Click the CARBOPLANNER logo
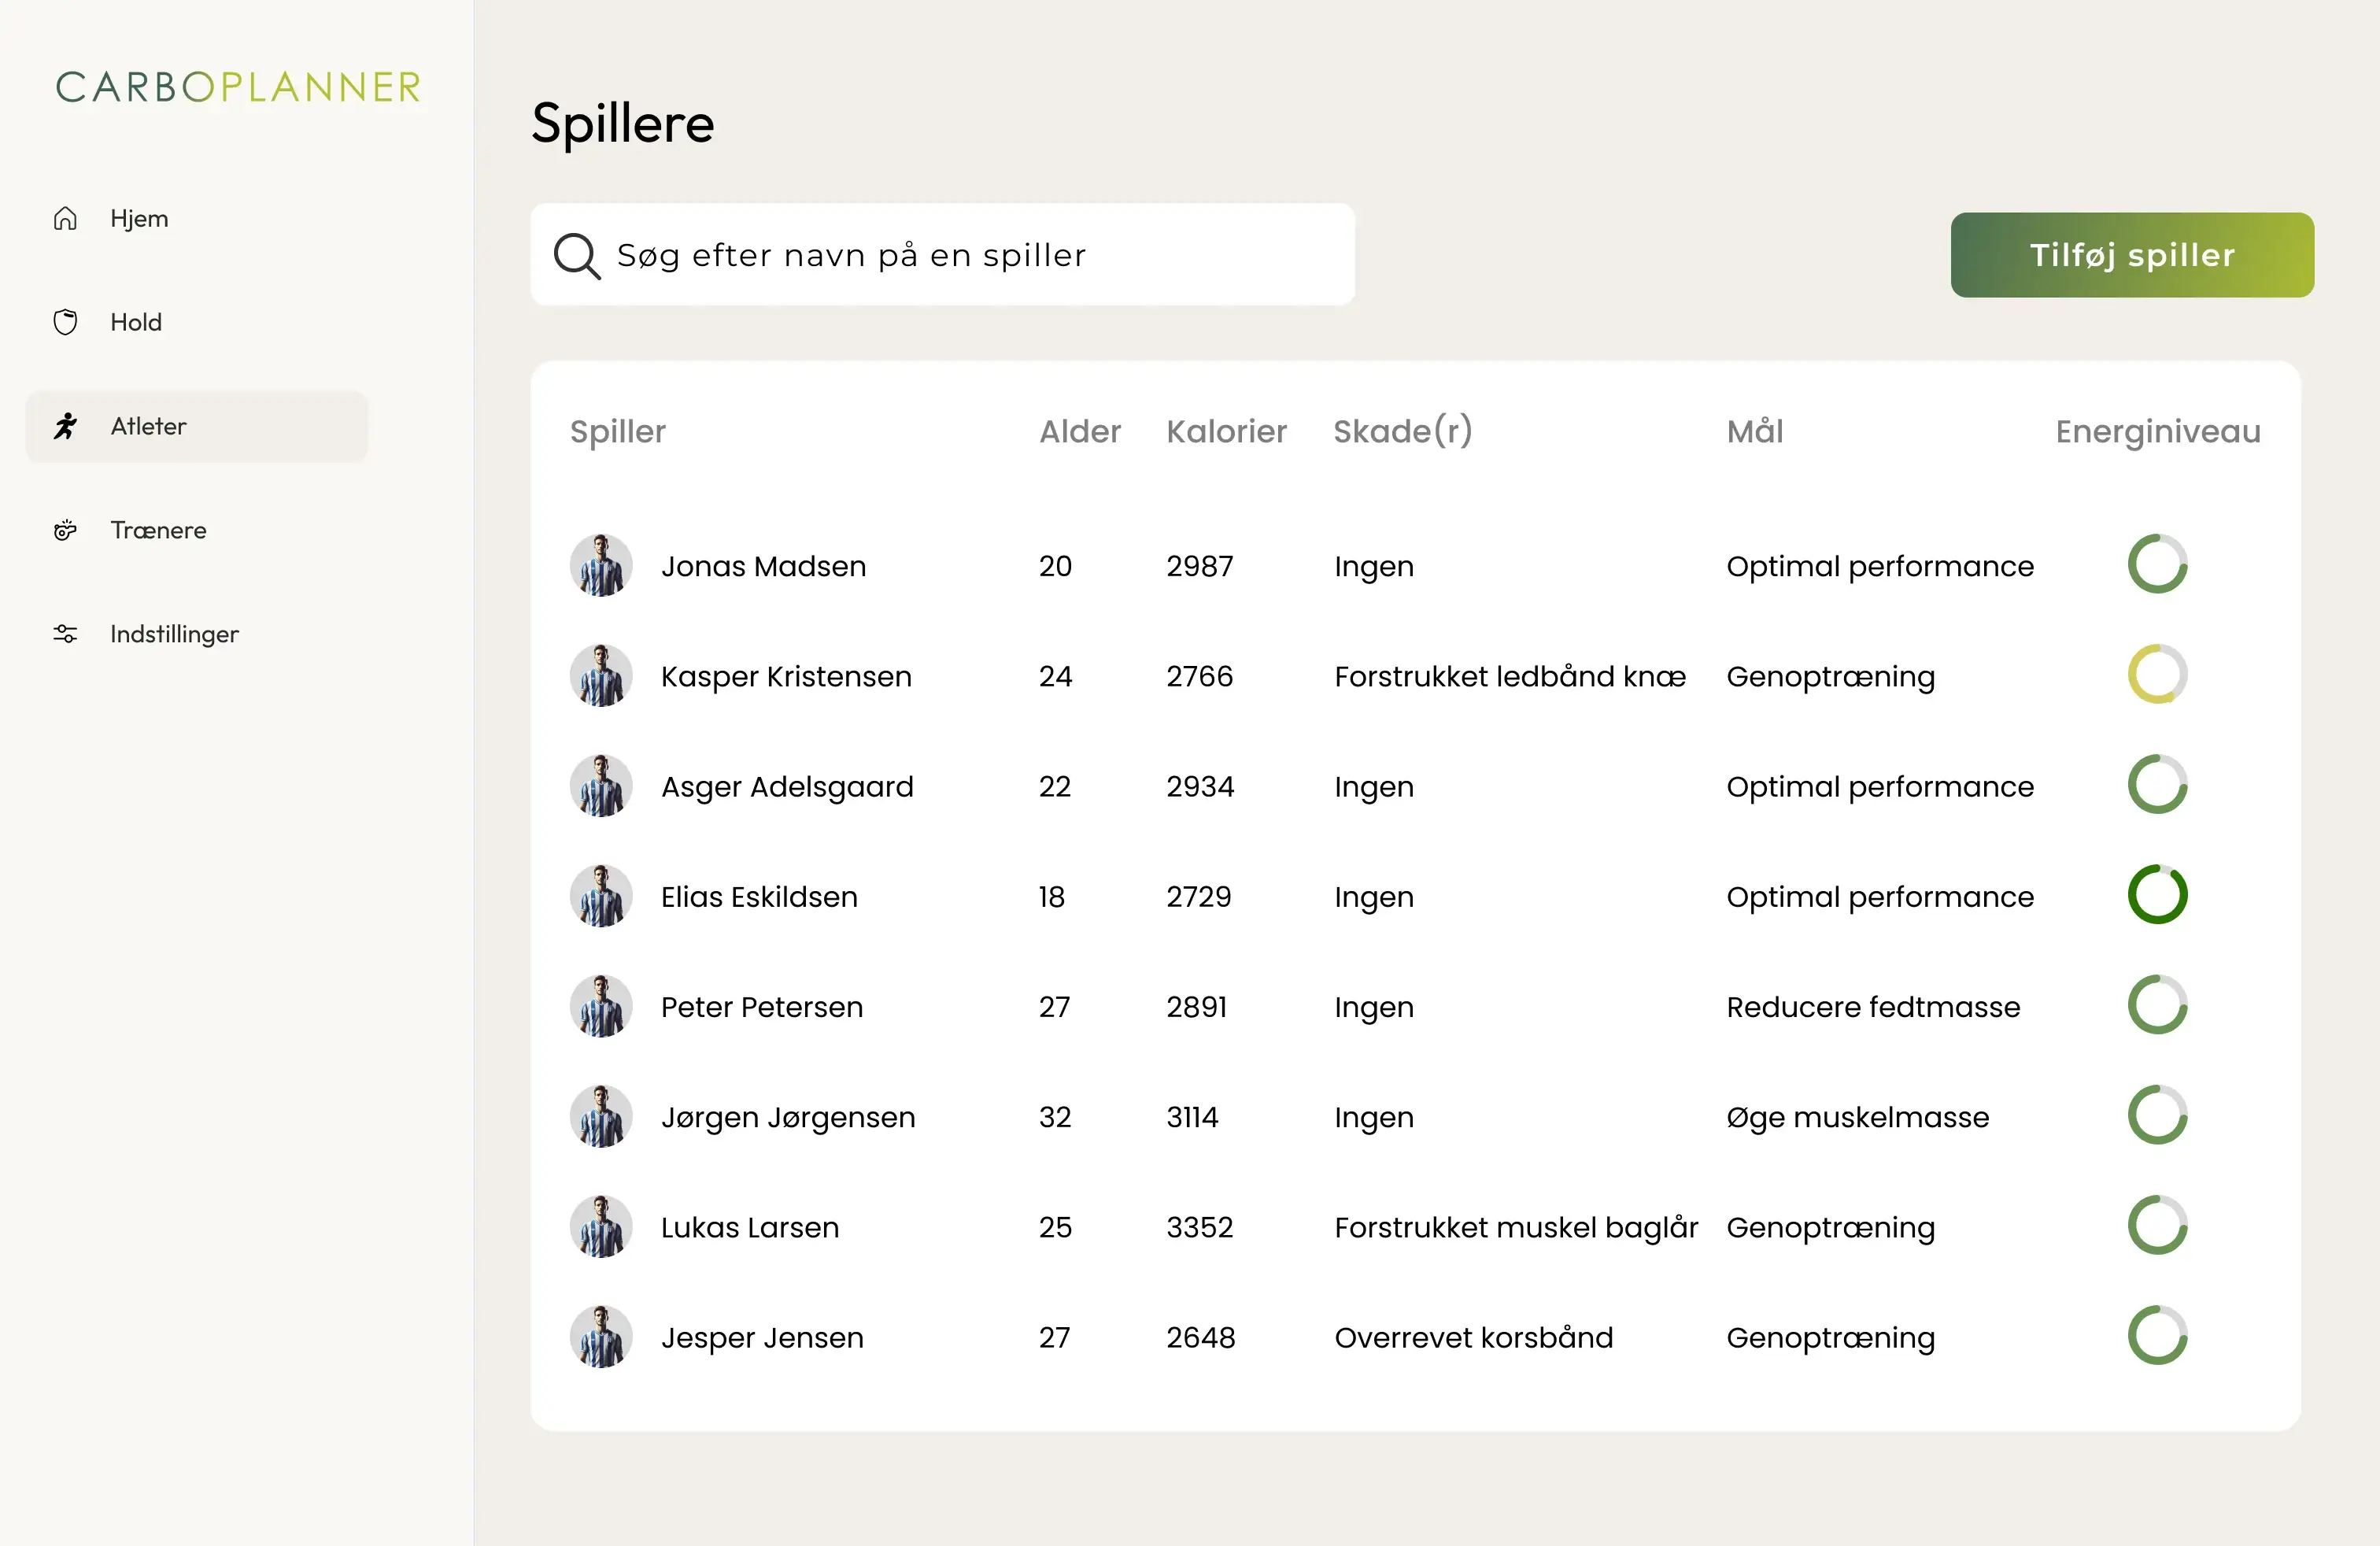The image size is (2380, 1546). (237, 88)
